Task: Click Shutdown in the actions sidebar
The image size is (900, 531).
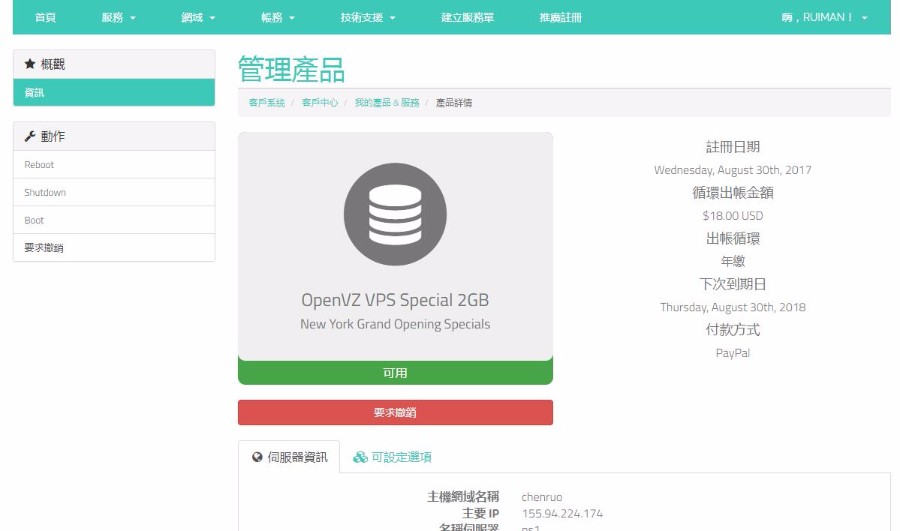Action: click(x=114, y=192)
